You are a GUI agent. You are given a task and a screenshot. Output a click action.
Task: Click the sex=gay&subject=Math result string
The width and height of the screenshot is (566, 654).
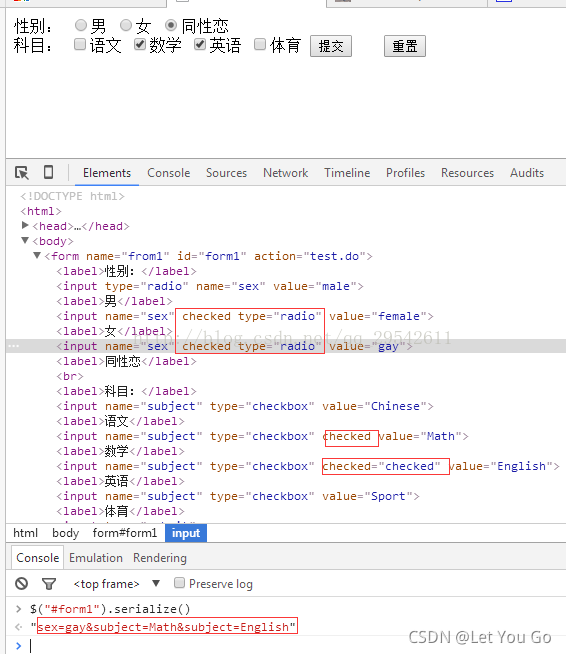coord(164,626)
